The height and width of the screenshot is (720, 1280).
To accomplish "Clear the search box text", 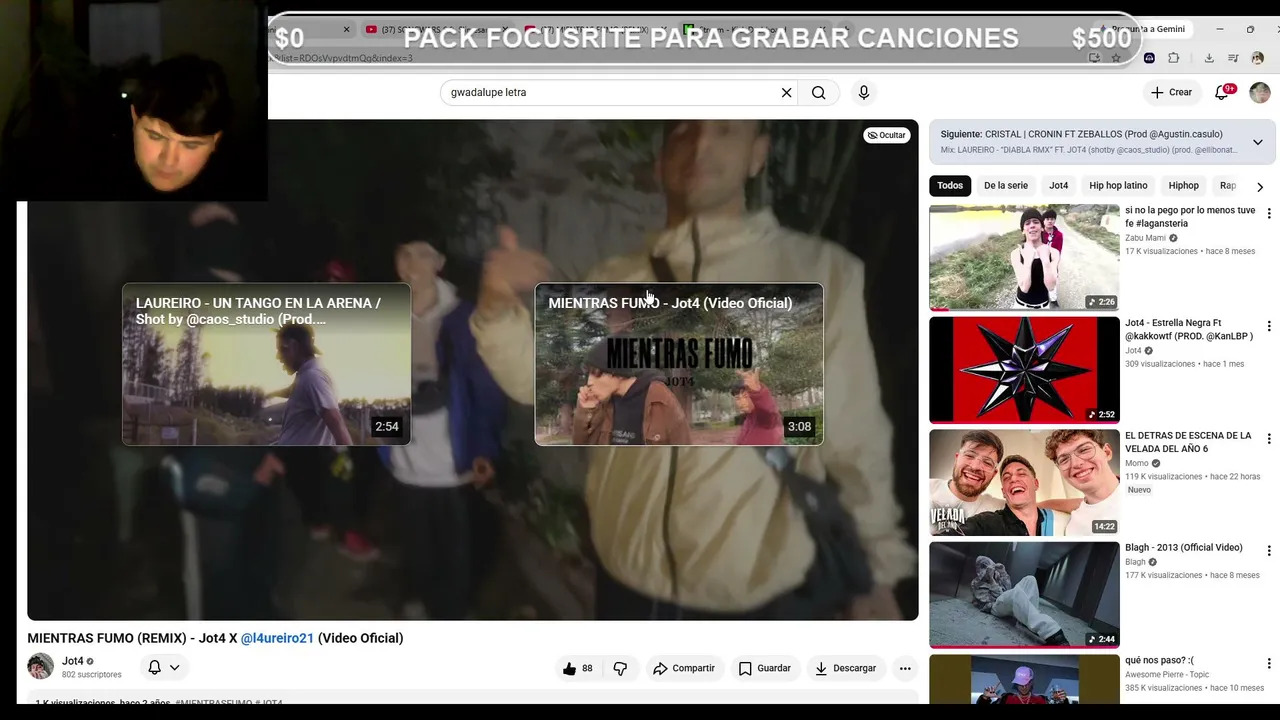I will pyautogui.click(x=786, y=93).
